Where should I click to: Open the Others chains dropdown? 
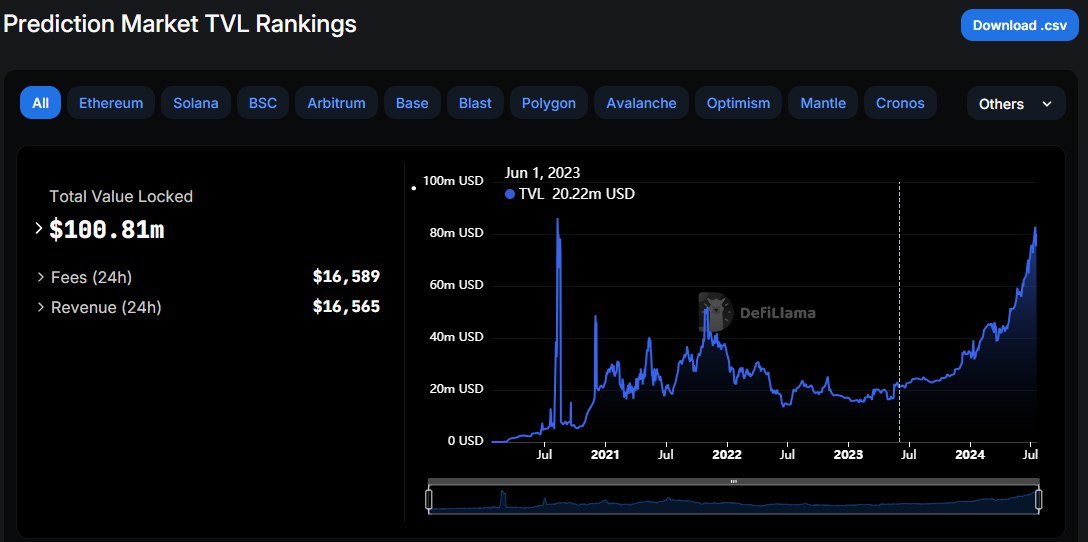1016,103
